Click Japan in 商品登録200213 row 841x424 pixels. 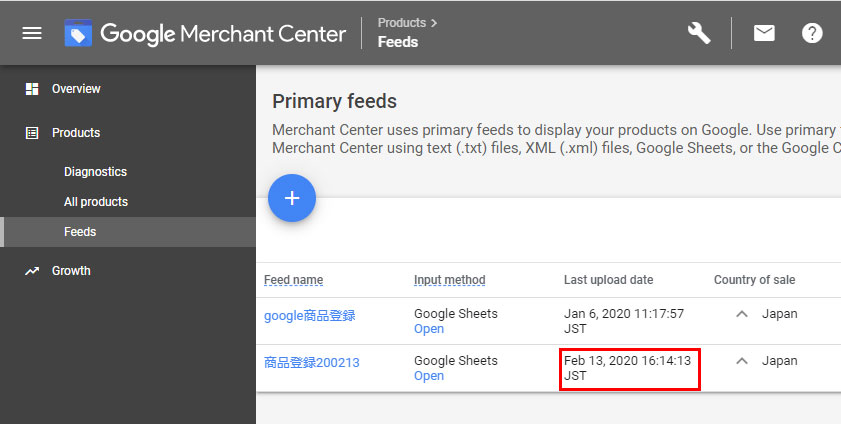(779, 361)
